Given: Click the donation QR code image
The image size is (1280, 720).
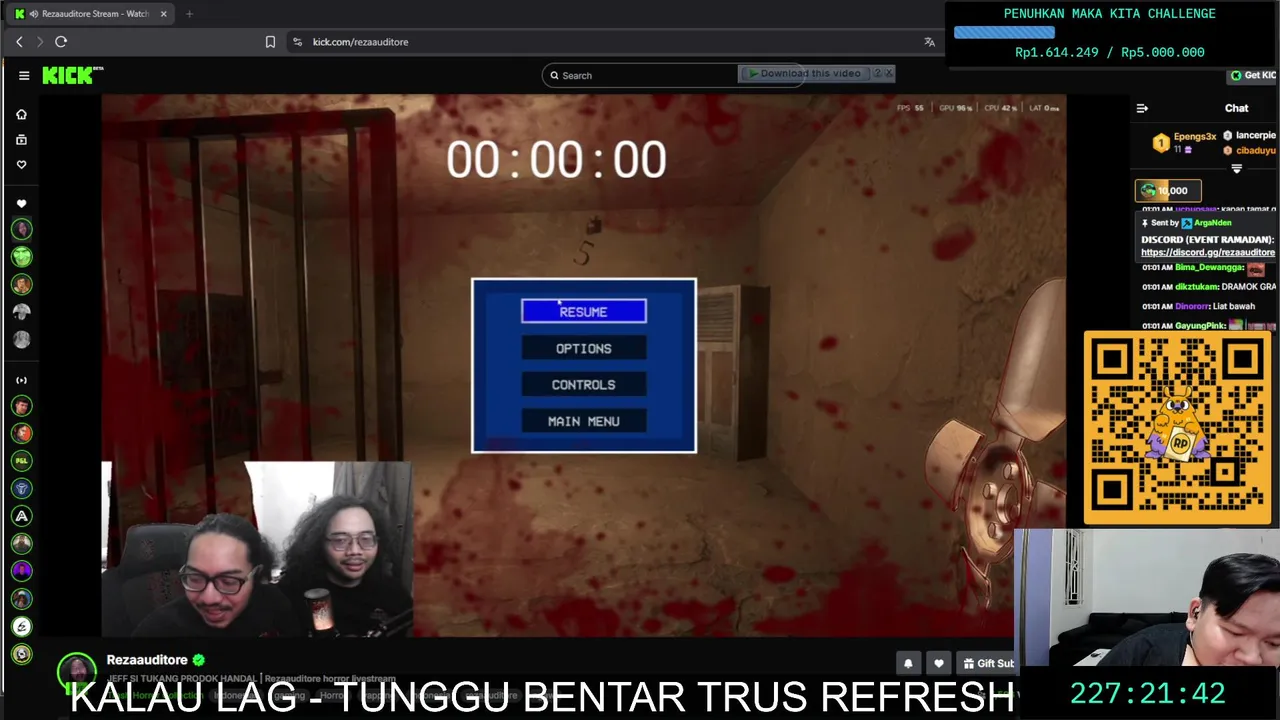Looking at the screenshot, I should tap(1177, 427).
